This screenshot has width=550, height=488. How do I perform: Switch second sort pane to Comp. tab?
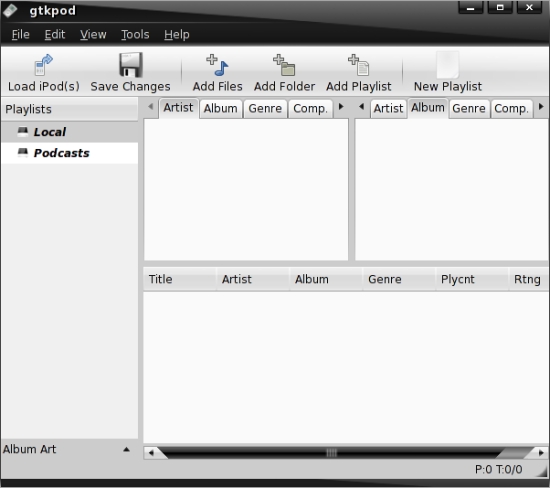[x=511, y=108]
